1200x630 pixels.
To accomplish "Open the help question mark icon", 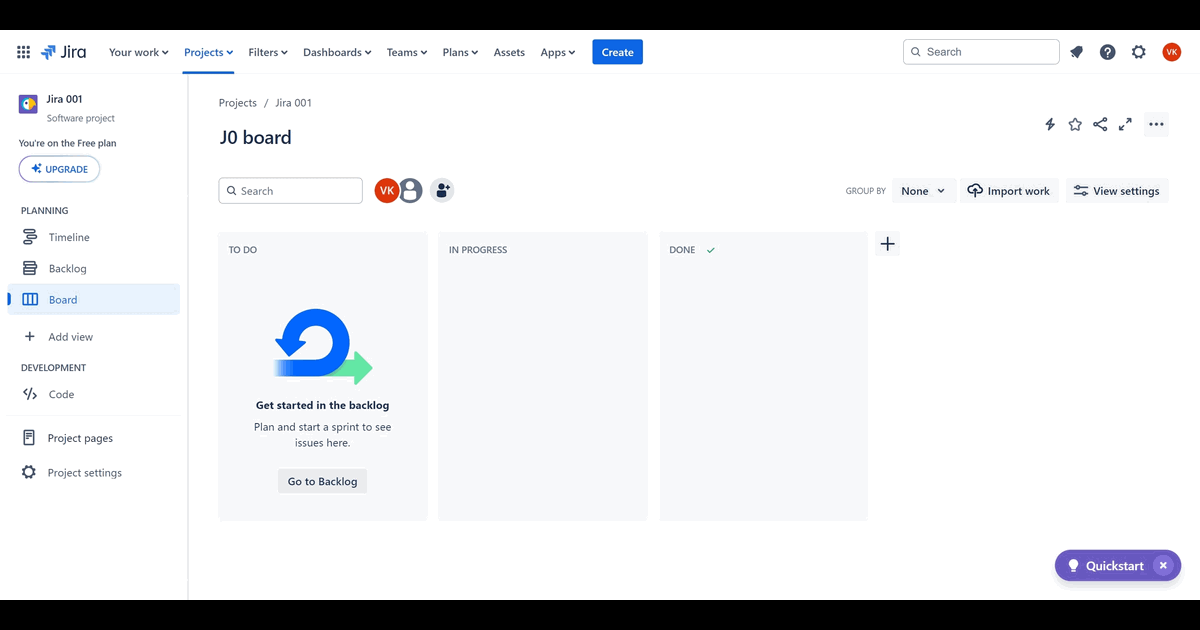I will tap(1108, 52).
